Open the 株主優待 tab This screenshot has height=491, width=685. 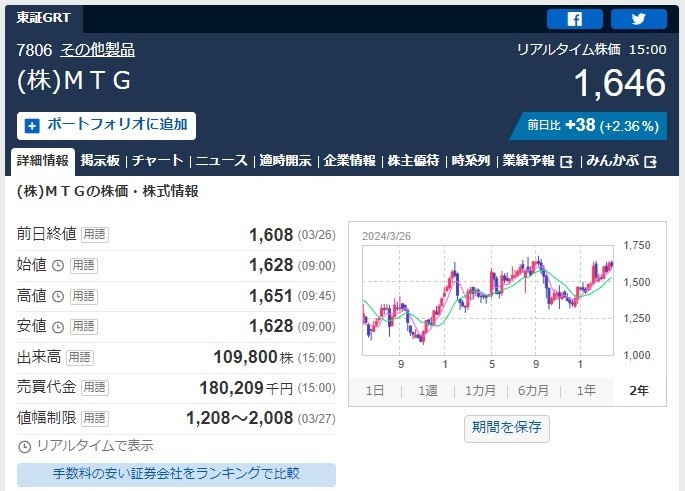click(x=413, y=161)
